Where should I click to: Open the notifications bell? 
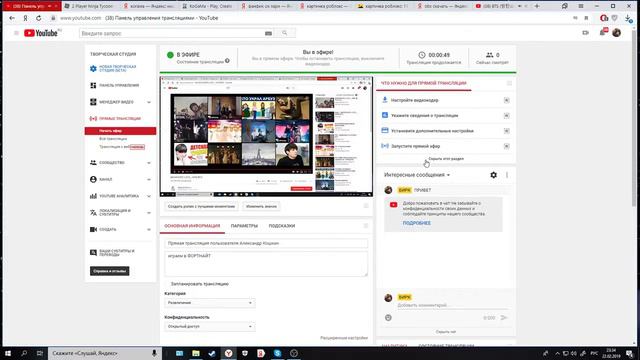pos(603,32)
